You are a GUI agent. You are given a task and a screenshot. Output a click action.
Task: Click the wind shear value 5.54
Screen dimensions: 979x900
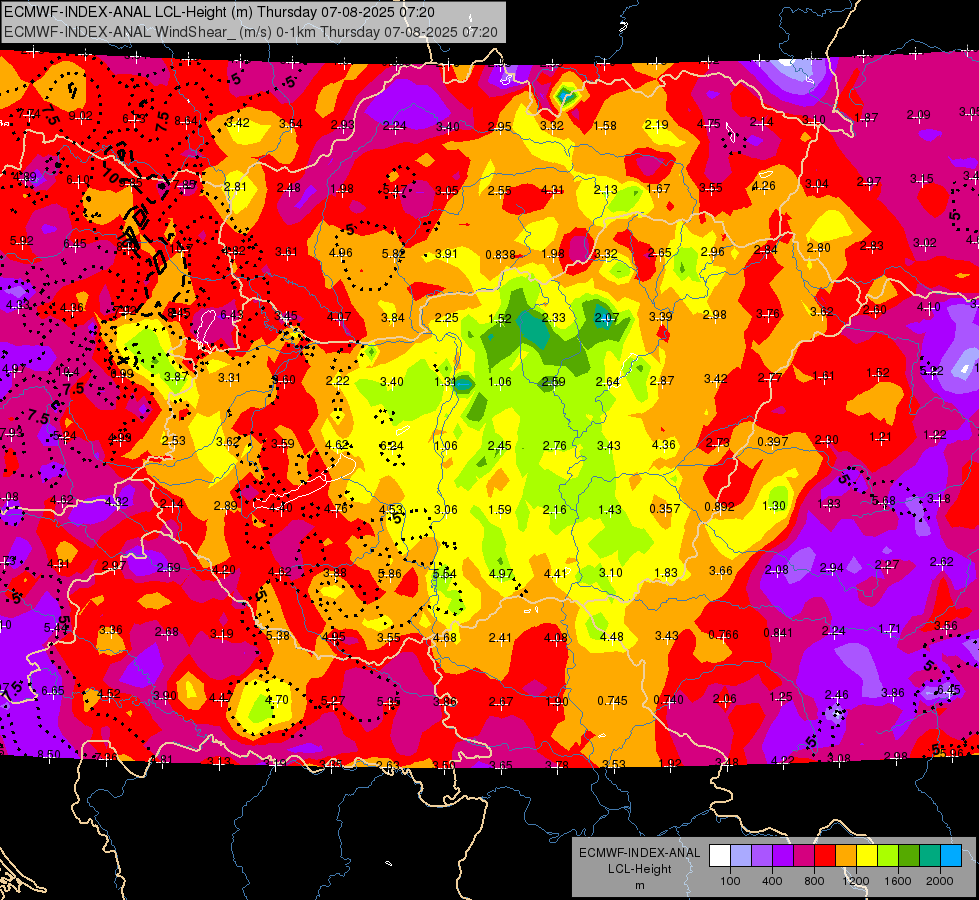tap(445, 573)
